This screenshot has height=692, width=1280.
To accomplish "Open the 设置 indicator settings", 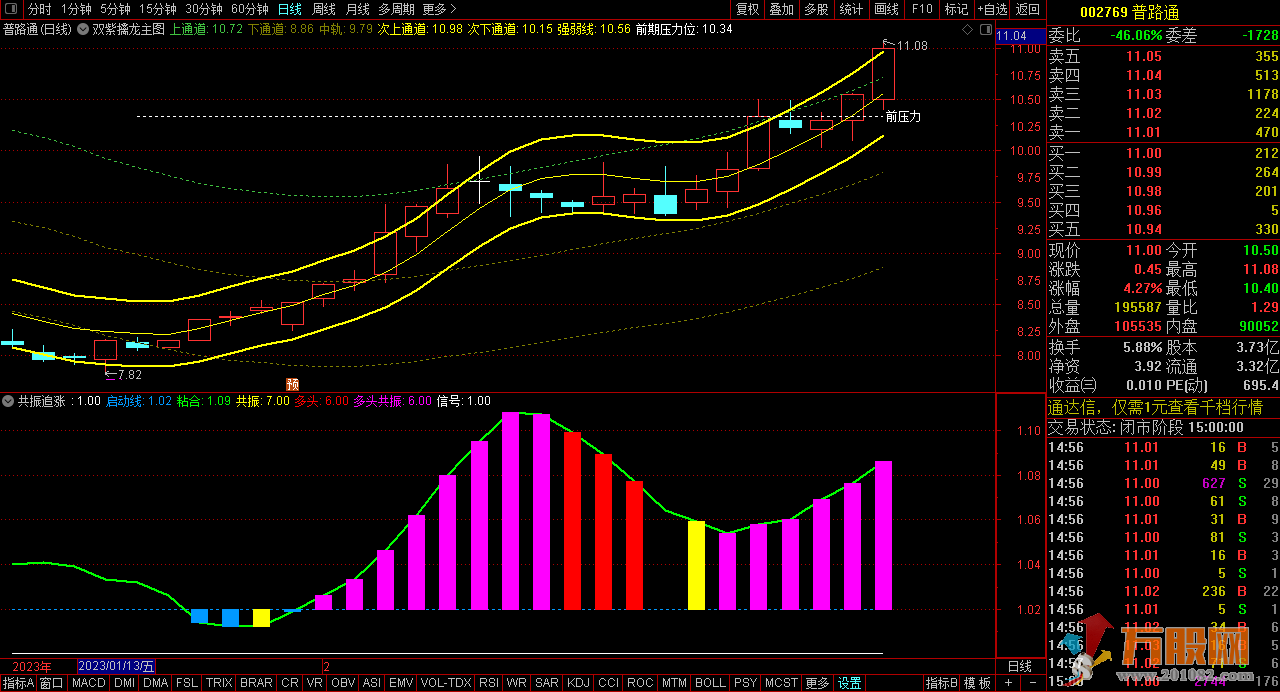I will 849,683.
